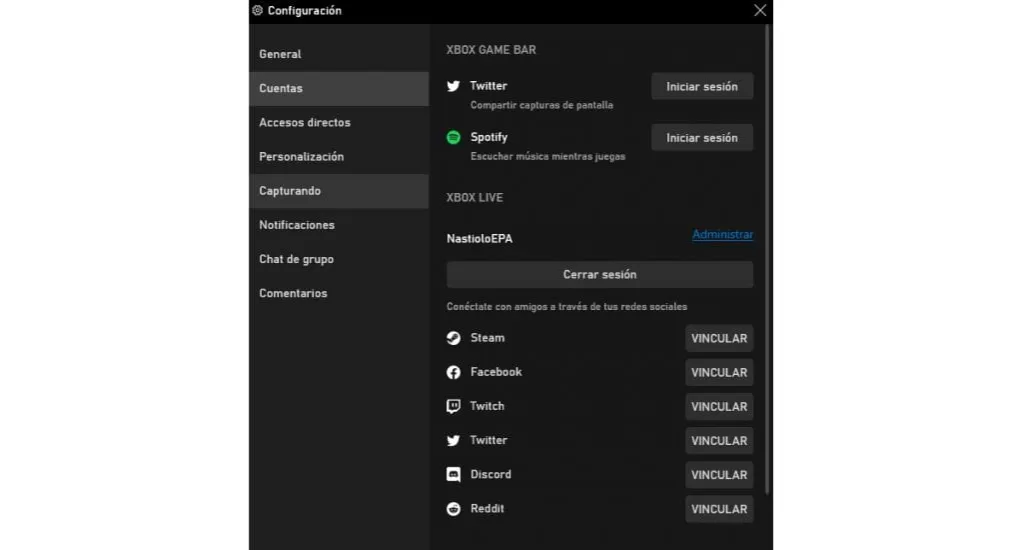Sign in to Spotify with Iniciar sesión
The width and height of the screenshot is (1023, 550).
click(702, 138)
